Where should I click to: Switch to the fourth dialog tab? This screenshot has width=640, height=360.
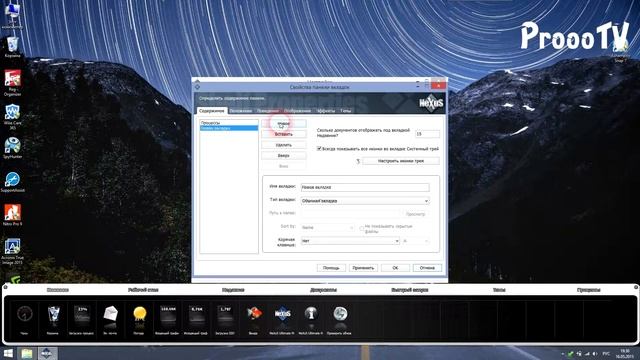coord(298,111)
